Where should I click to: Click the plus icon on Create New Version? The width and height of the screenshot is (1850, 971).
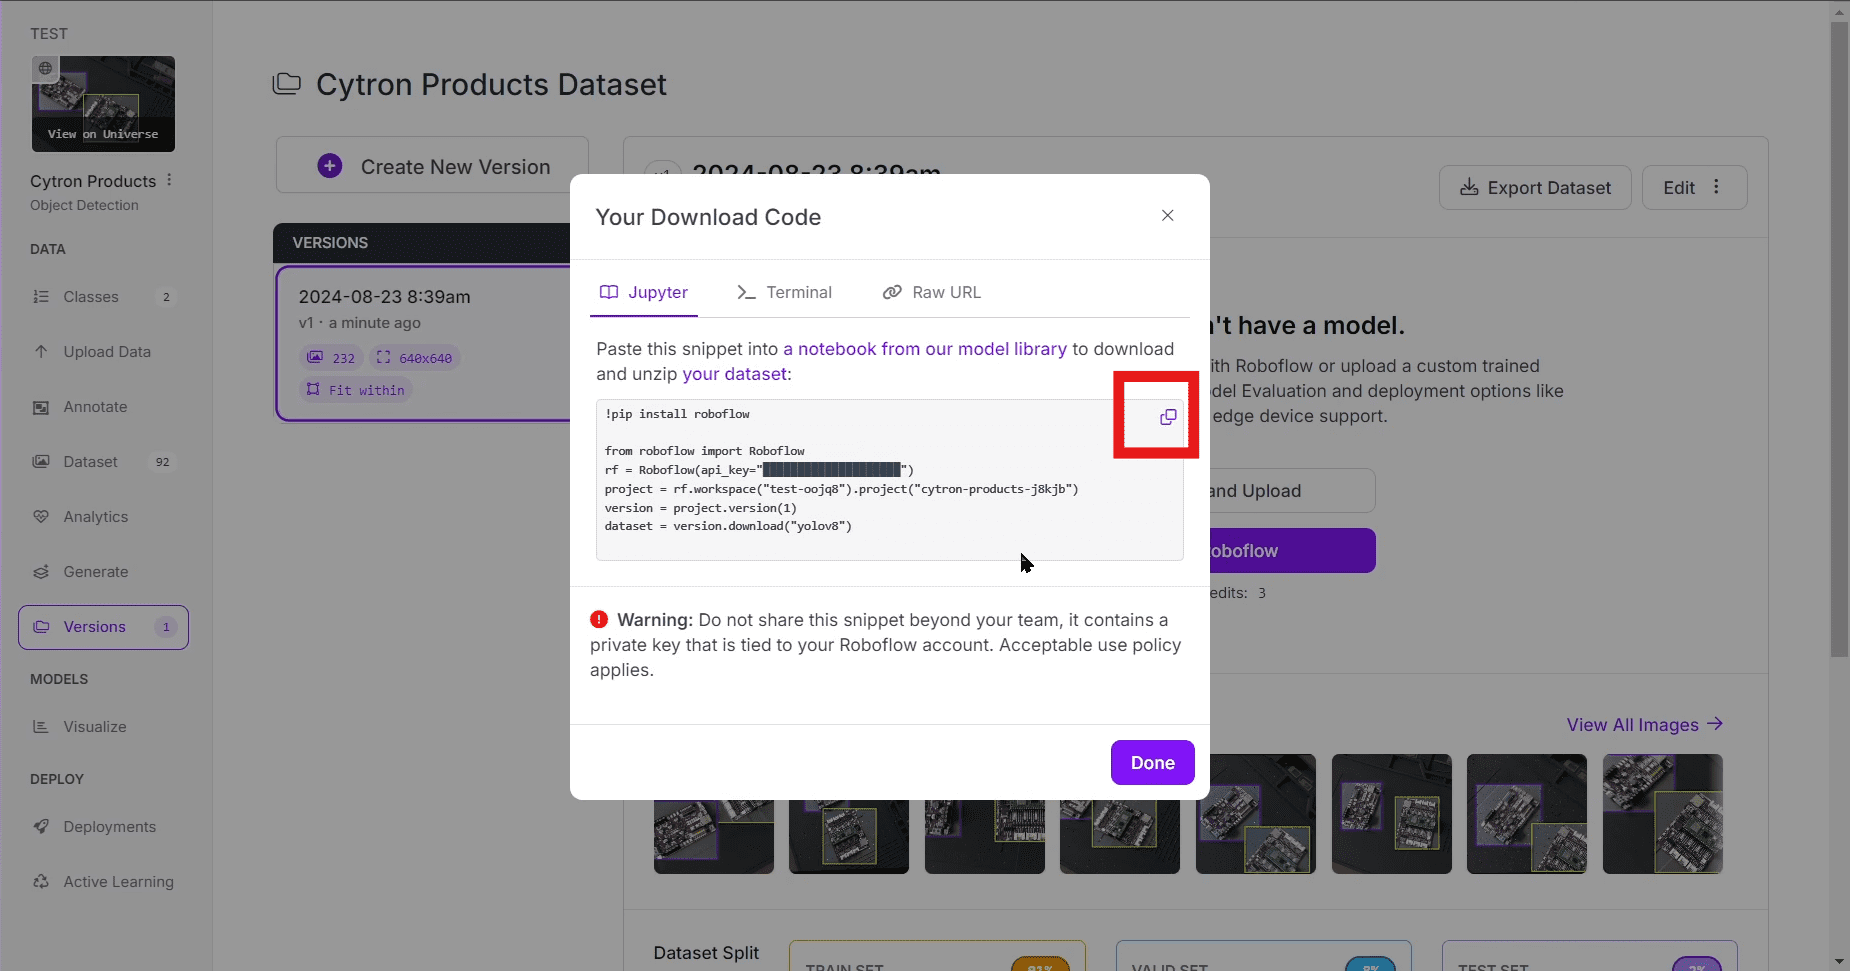pos(330,166)
